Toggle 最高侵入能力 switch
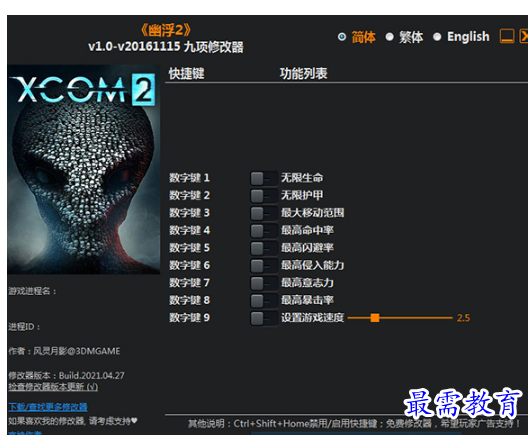This screenshot has width=528, height=435. tap(264, 266)
